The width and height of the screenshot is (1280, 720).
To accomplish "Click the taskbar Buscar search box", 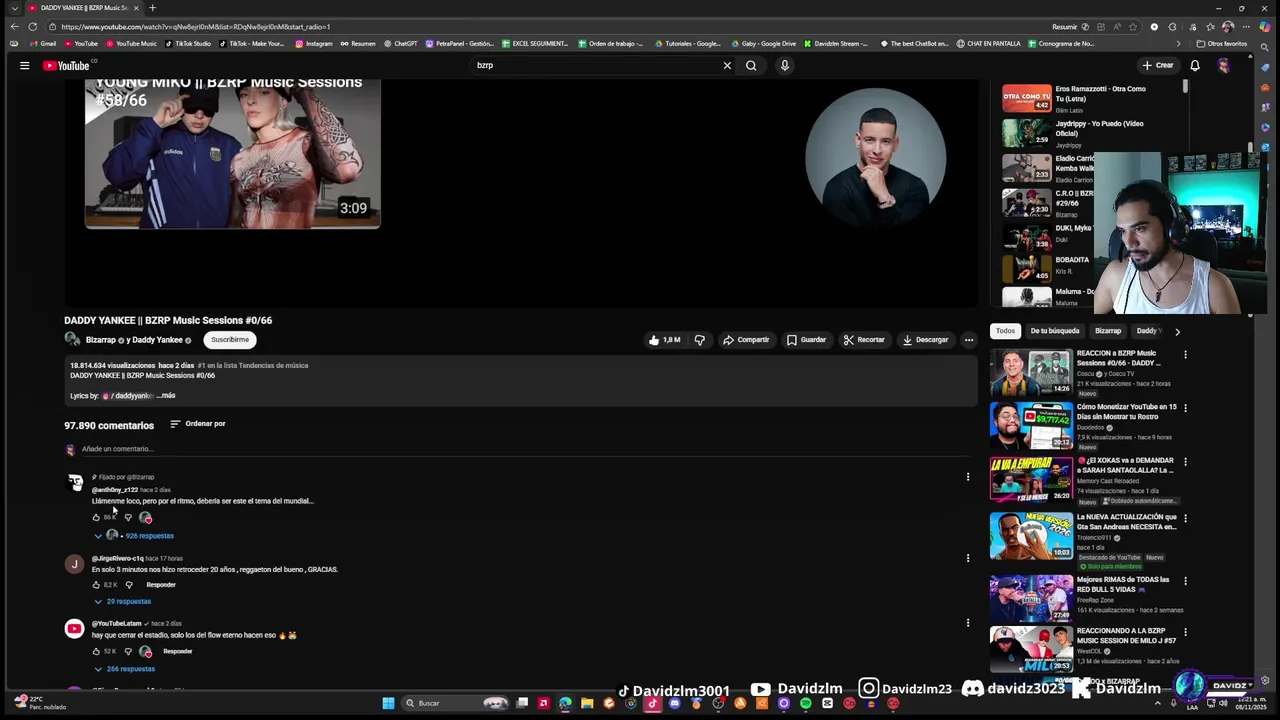I will pyautogui.click(x=455, y=703).
